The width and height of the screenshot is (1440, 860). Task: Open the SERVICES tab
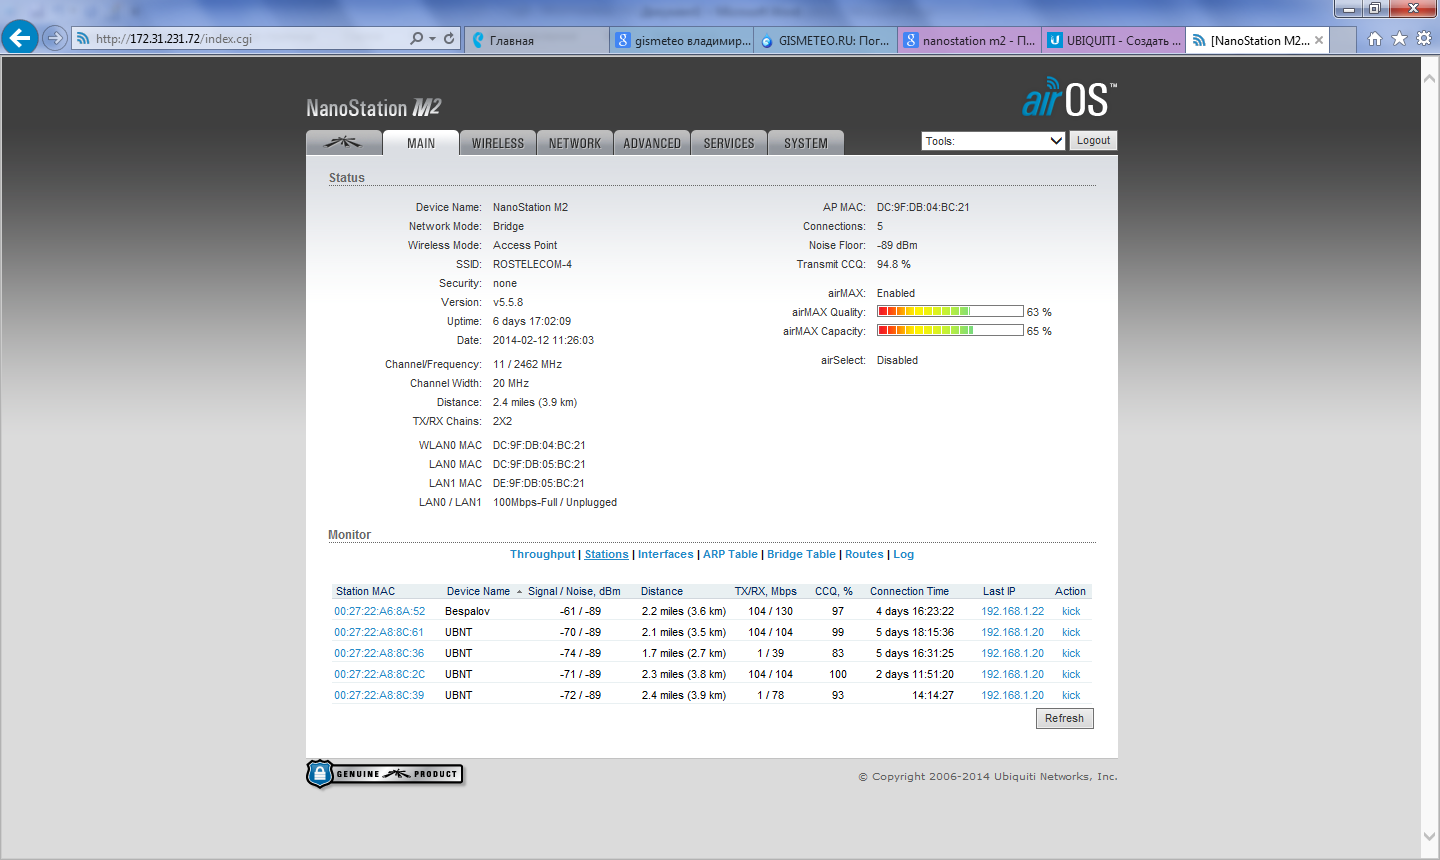(x=729, y=143)
